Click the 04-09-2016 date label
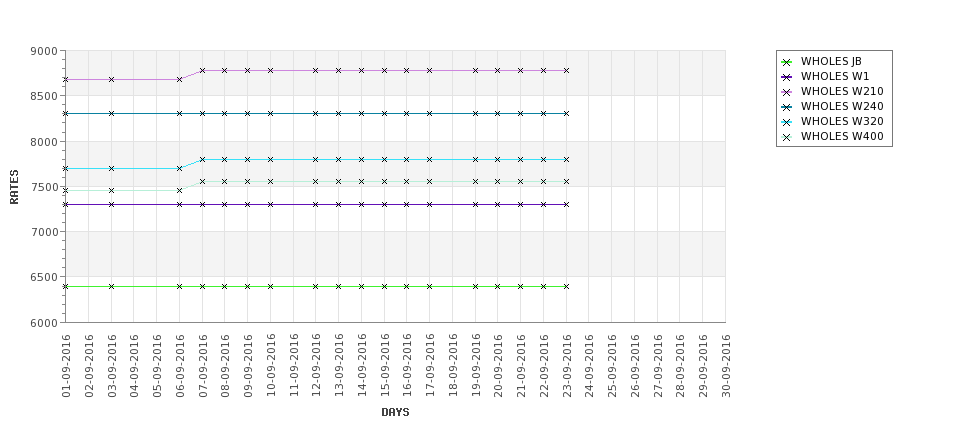This screenshot has width=975, height=429. (x=134, y=366)
